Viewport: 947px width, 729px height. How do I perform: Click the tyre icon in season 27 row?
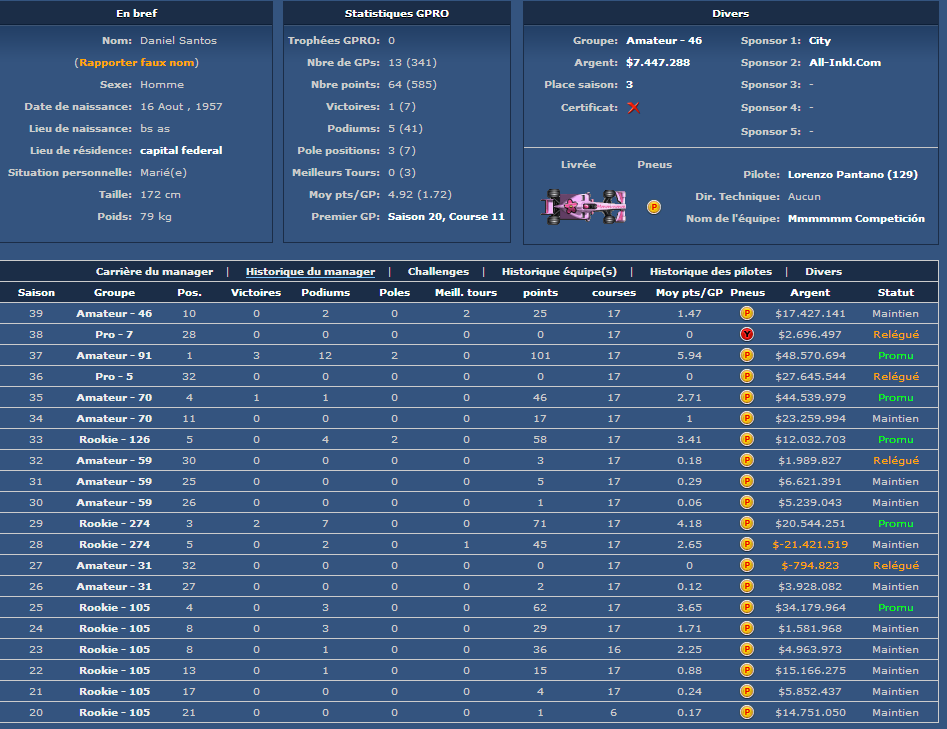click(747, 565)
